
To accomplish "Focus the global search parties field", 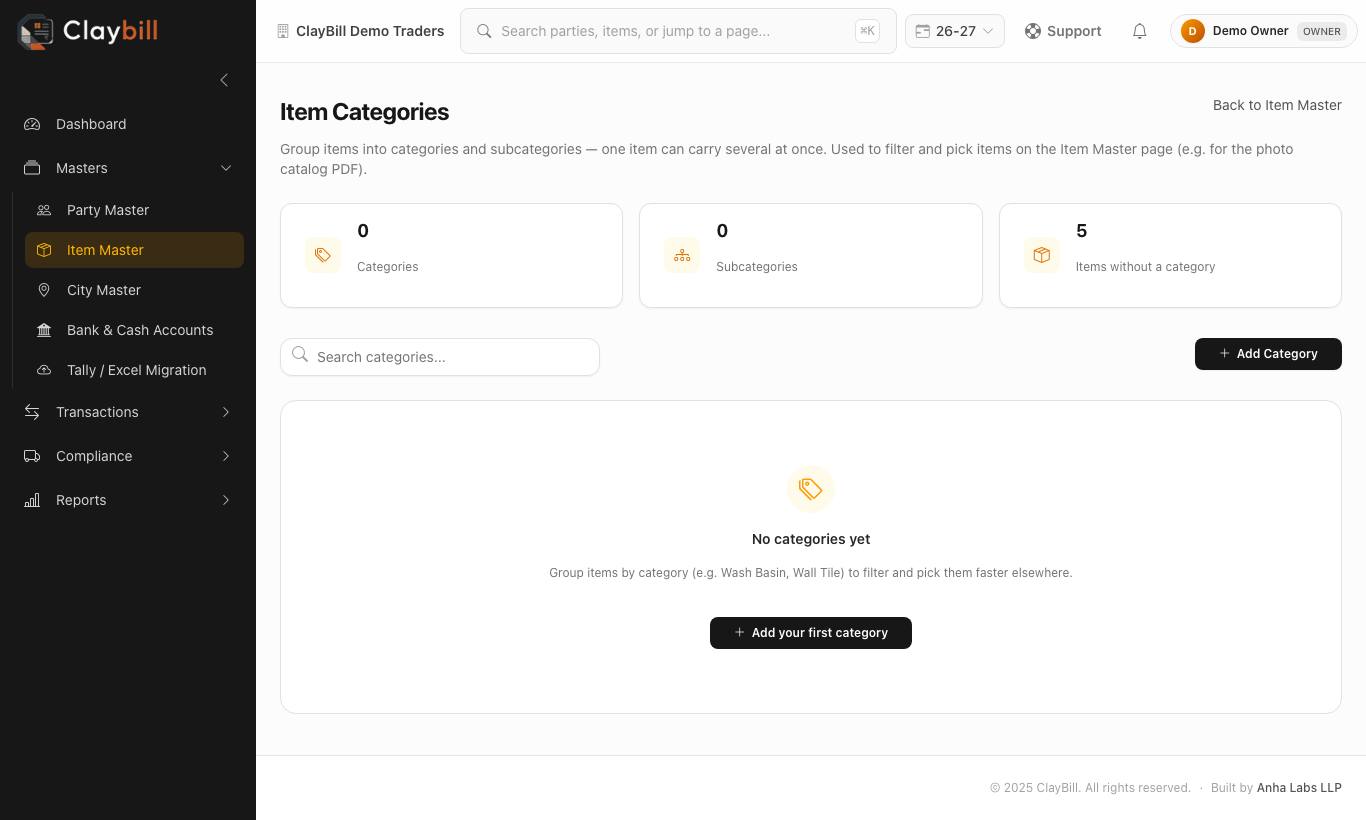I will 678,31.
